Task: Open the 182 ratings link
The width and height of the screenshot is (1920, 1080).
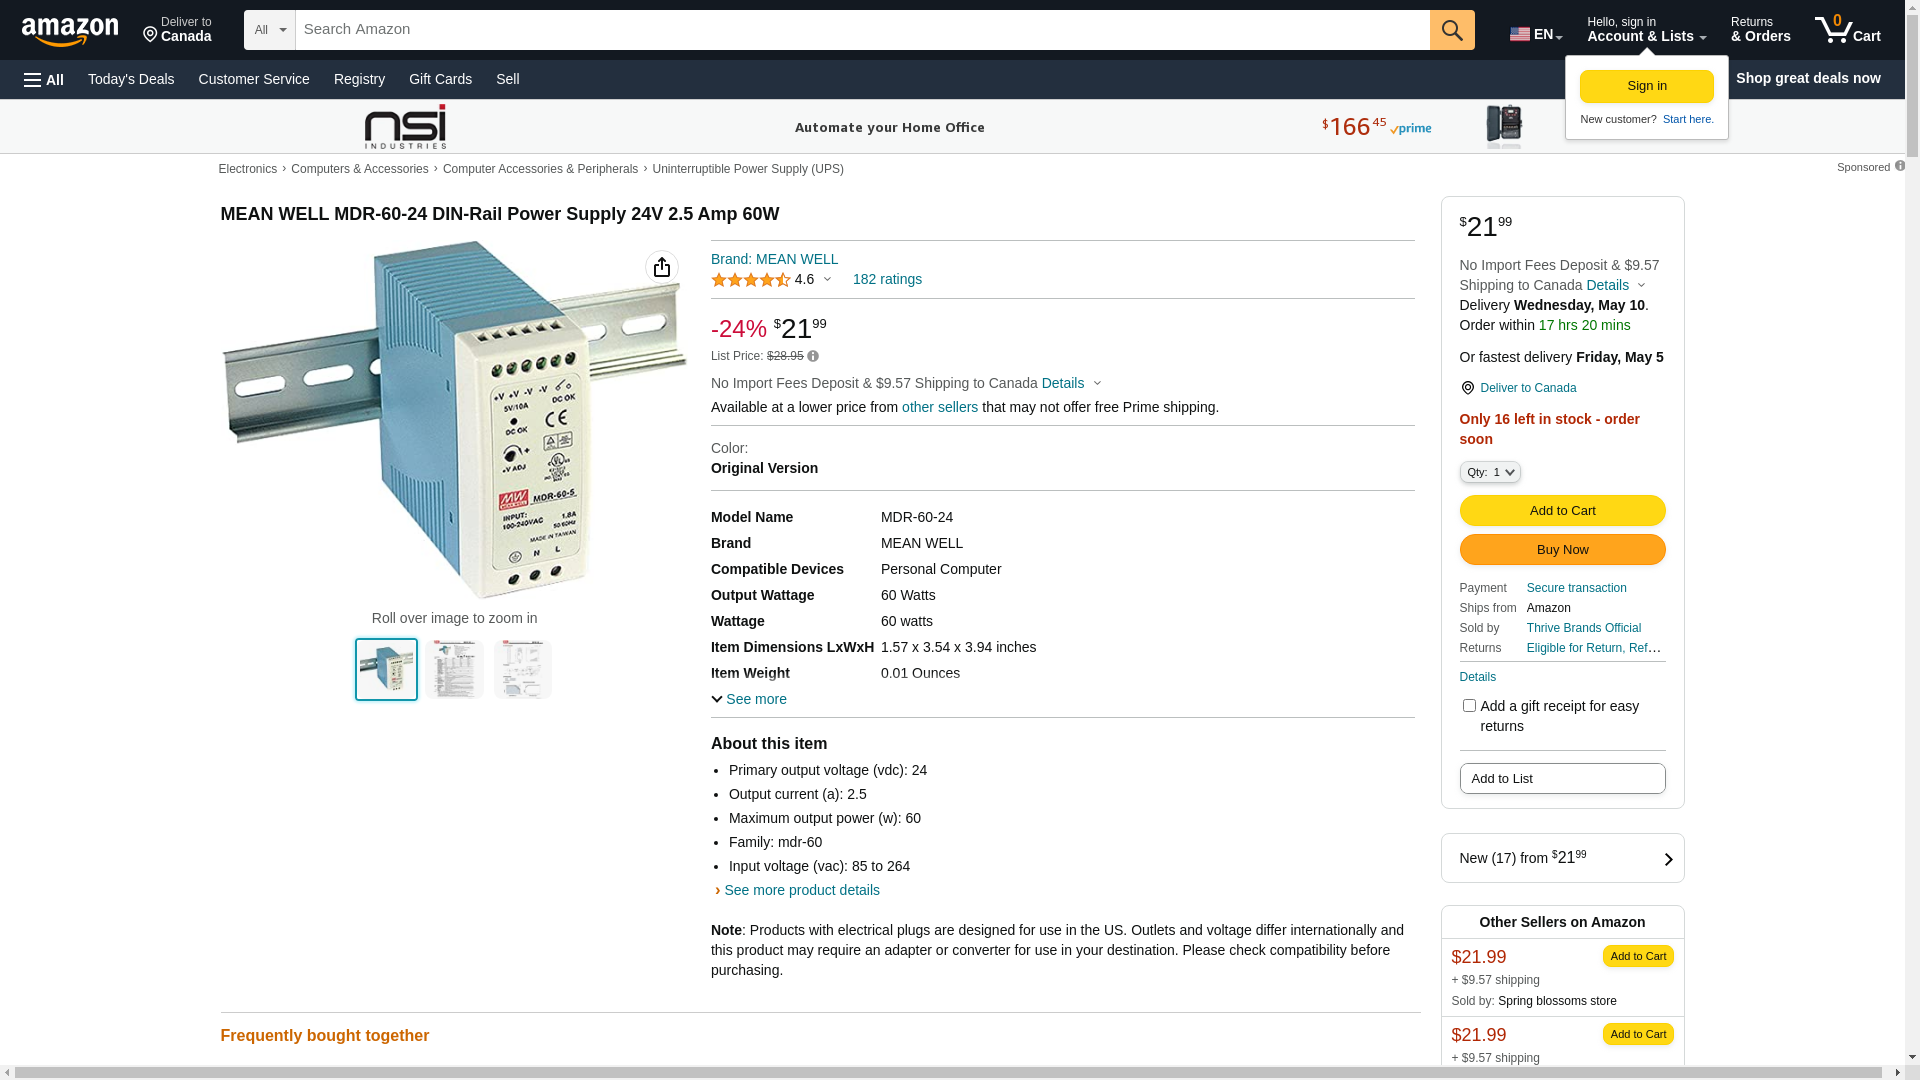Action: coord(887,280)
